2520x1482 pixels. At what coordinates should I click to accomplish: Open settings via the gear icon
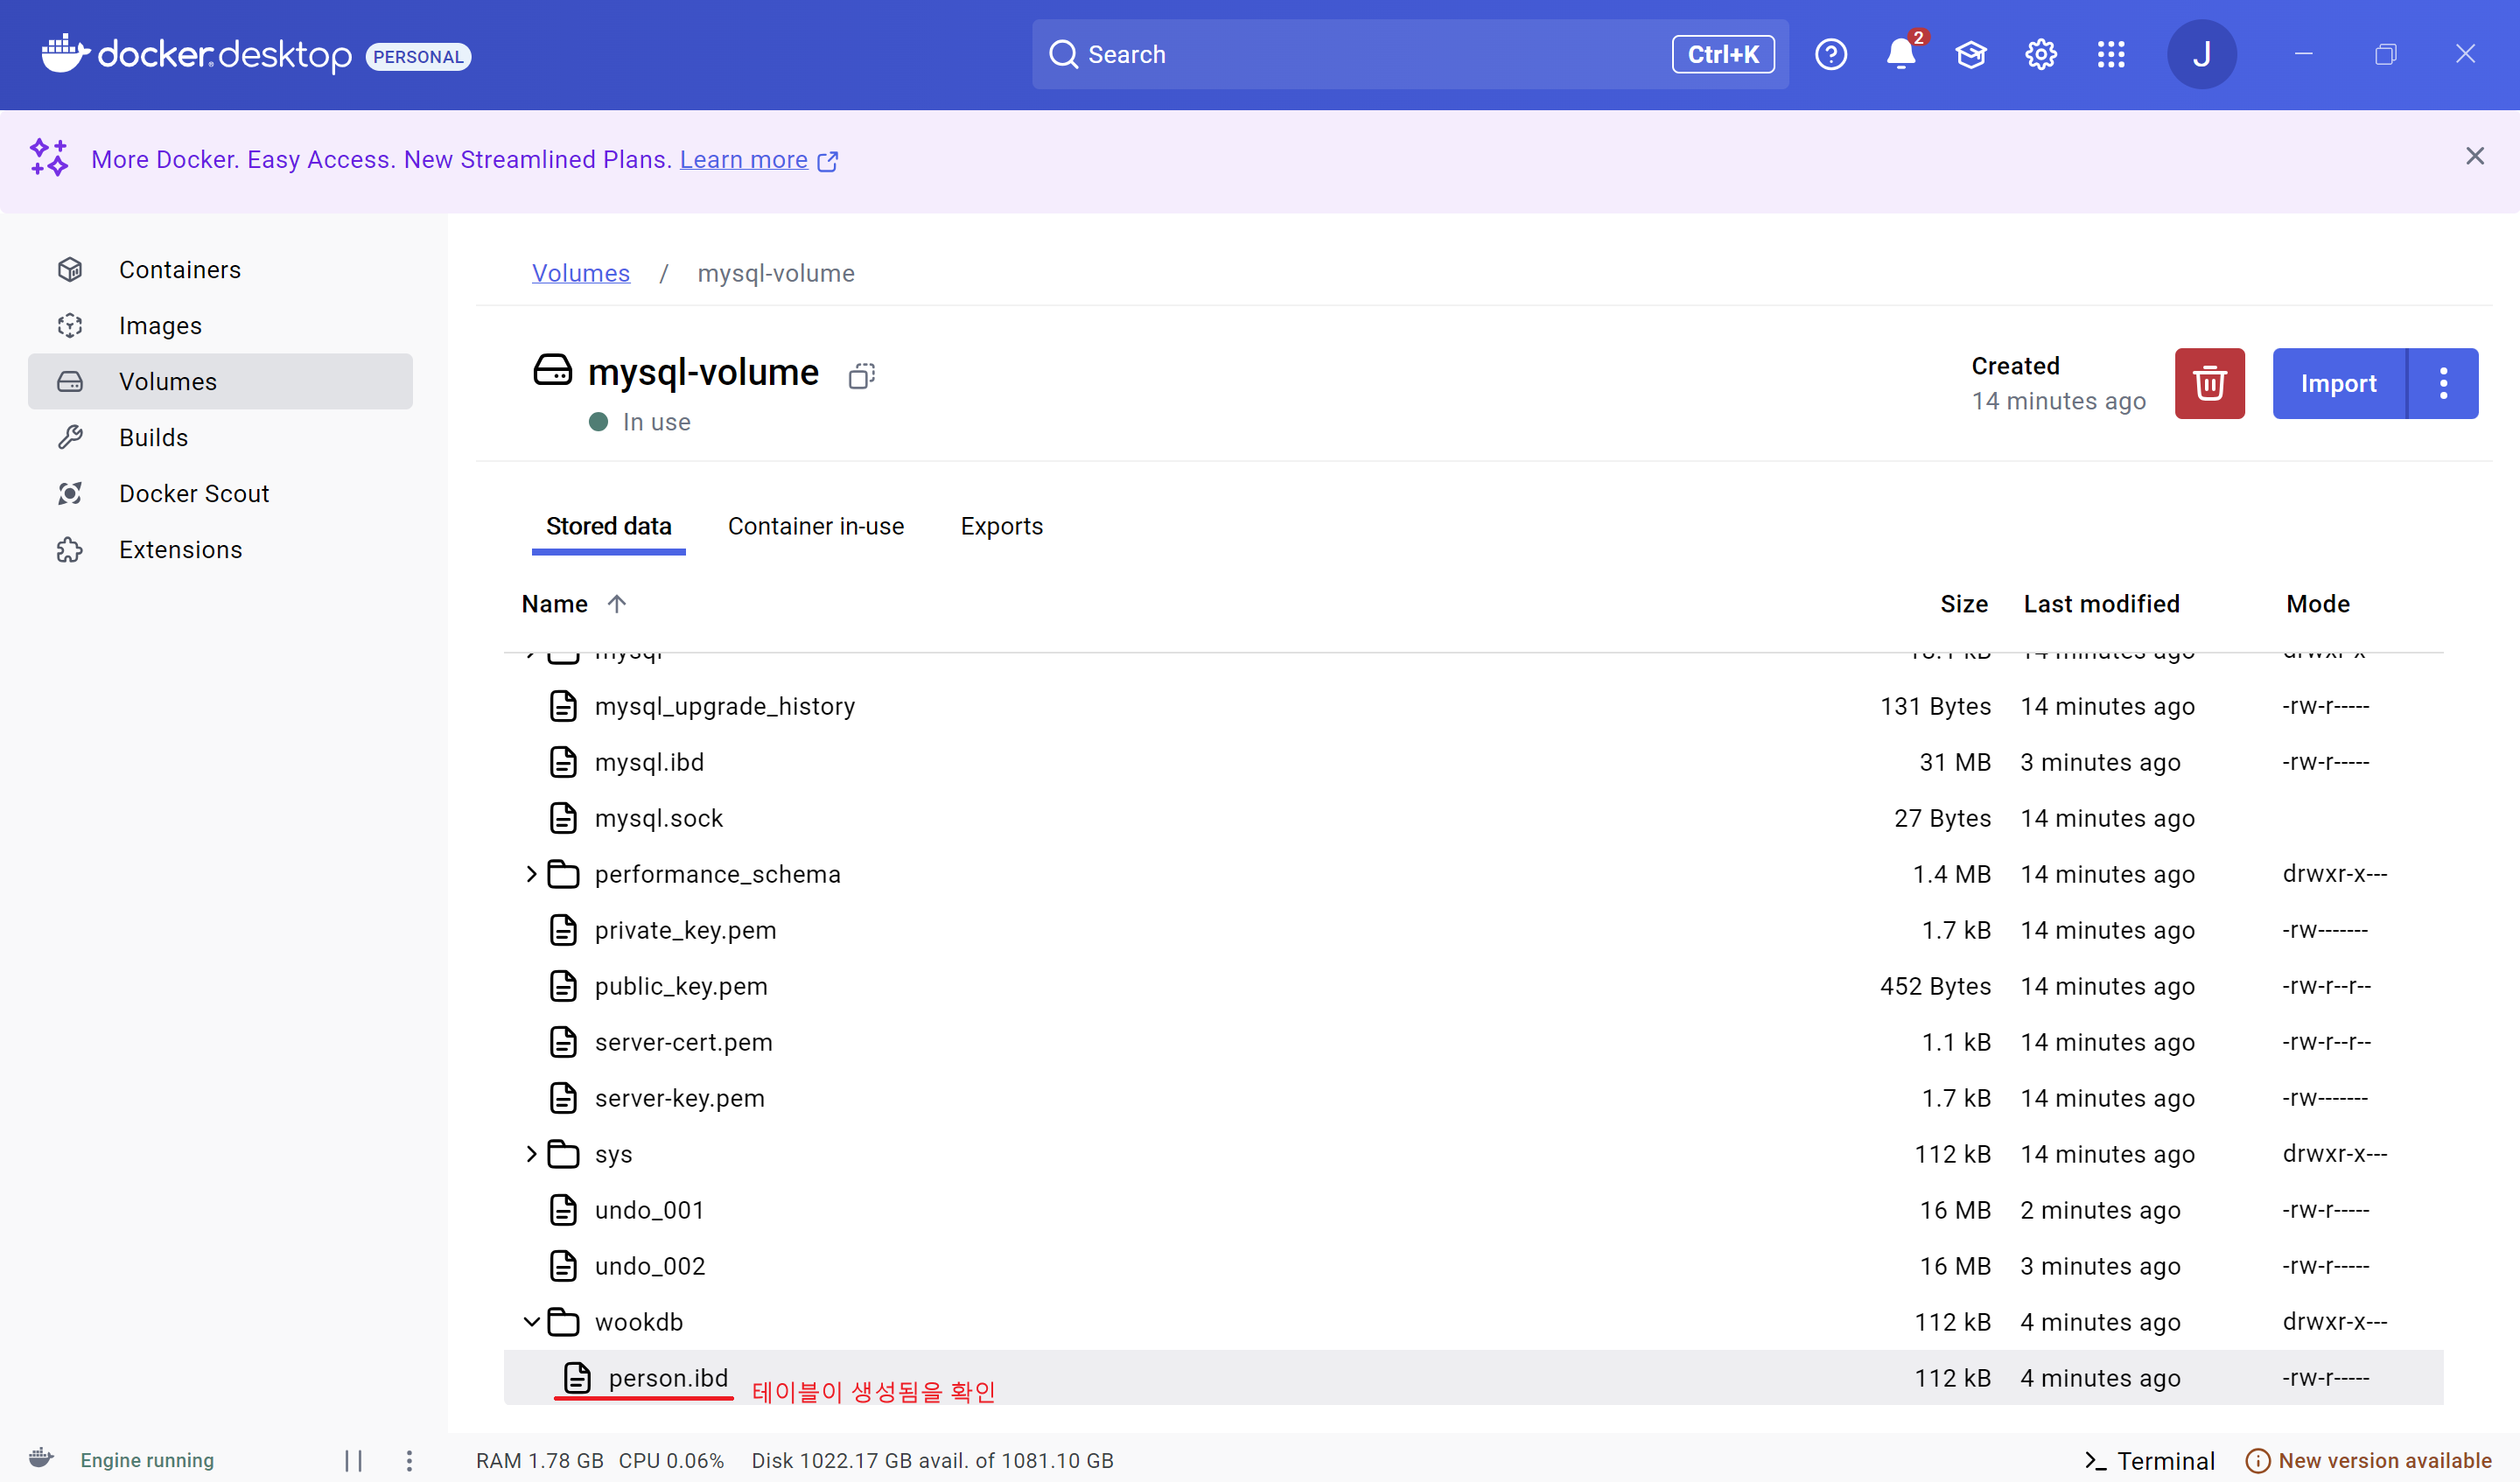point(2040,54)
